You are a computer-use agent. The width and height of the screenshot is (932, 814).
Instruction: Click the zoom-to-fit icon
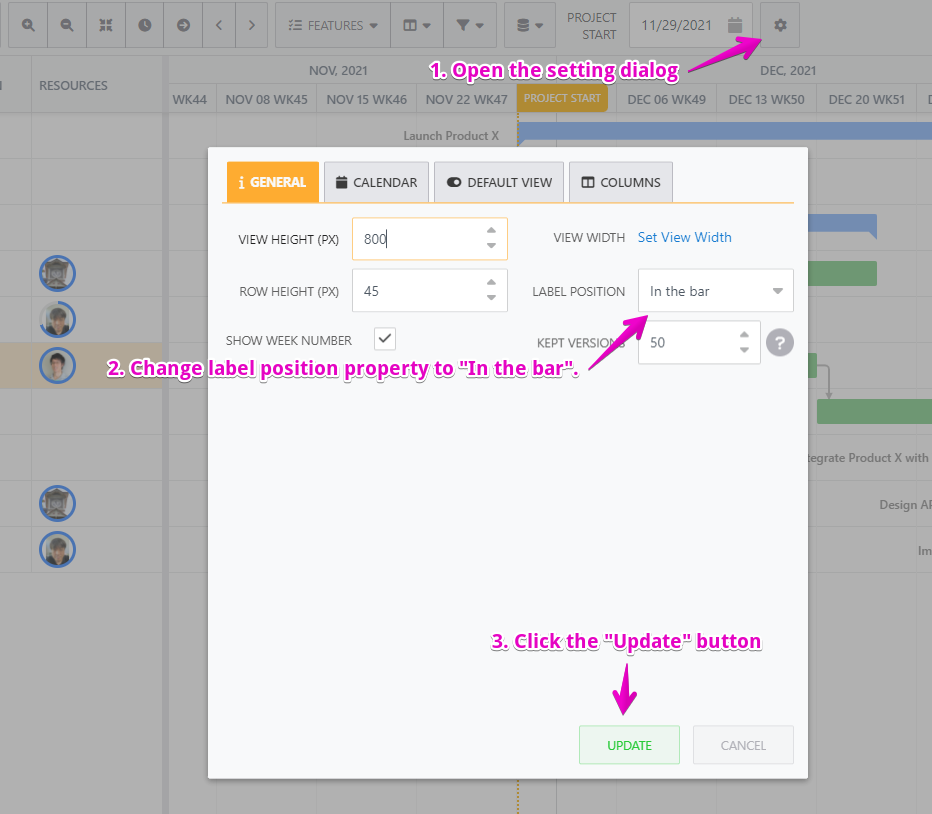pos(106,25)
